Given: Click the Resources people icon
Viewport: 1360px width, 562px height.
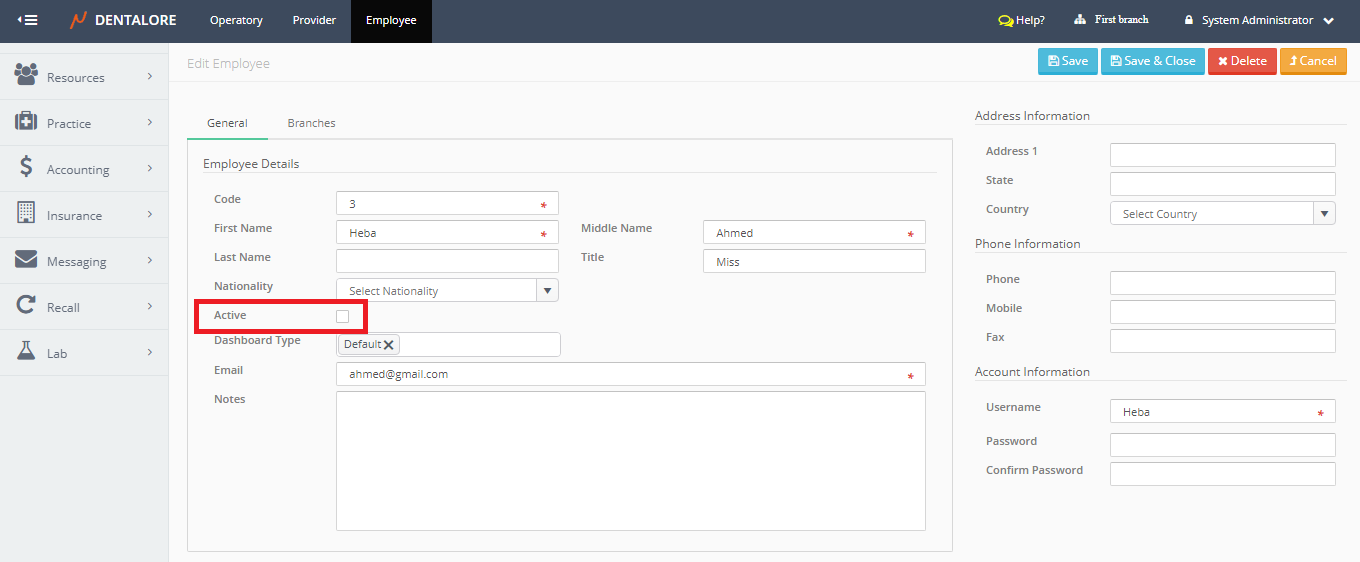Looking at the screenshot, I should click(26, 75).
